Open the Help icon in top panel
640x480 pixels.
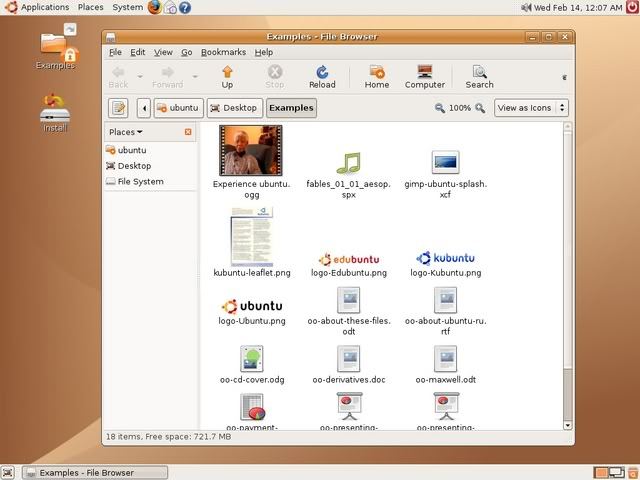pos(185,7)
